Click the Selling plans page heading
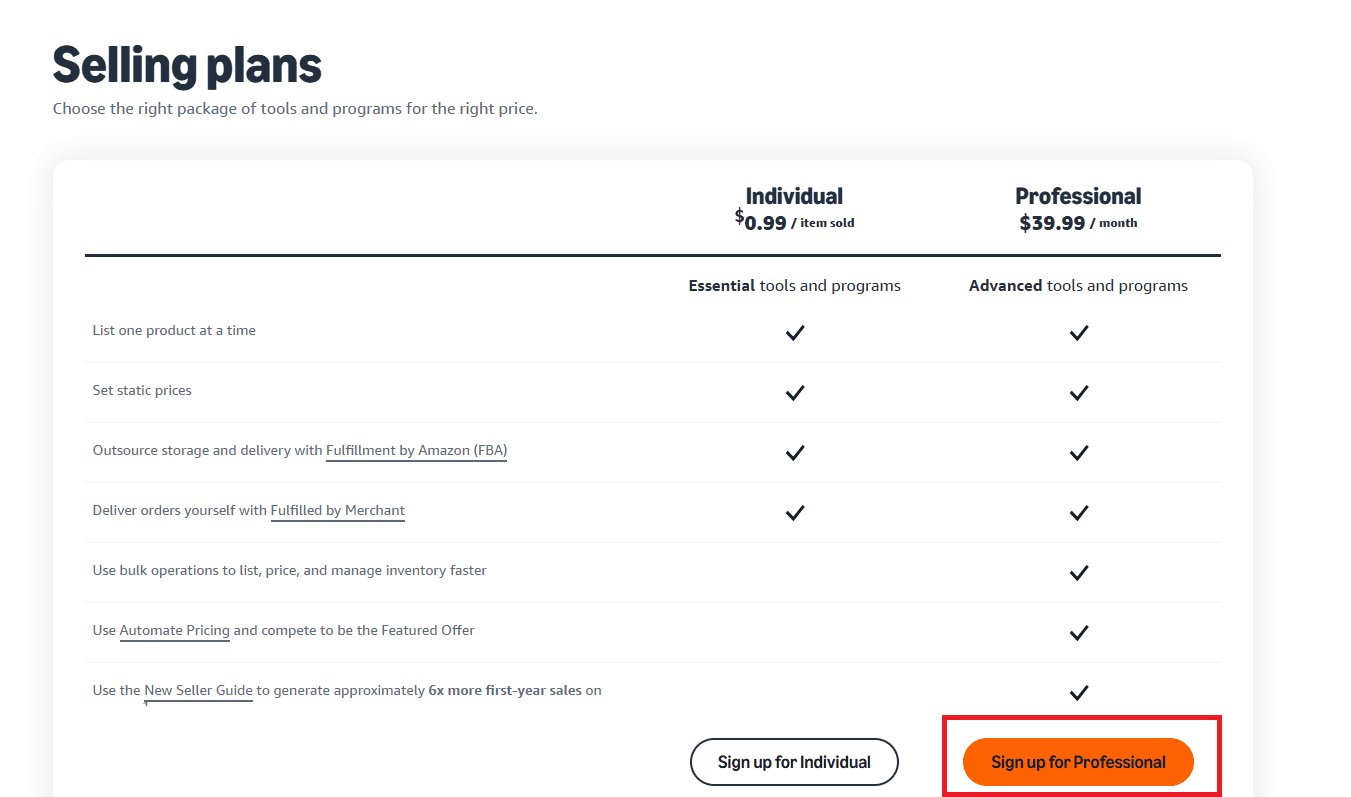The image size is (1351, 797). pyautogui.click(x=187, y=64)
